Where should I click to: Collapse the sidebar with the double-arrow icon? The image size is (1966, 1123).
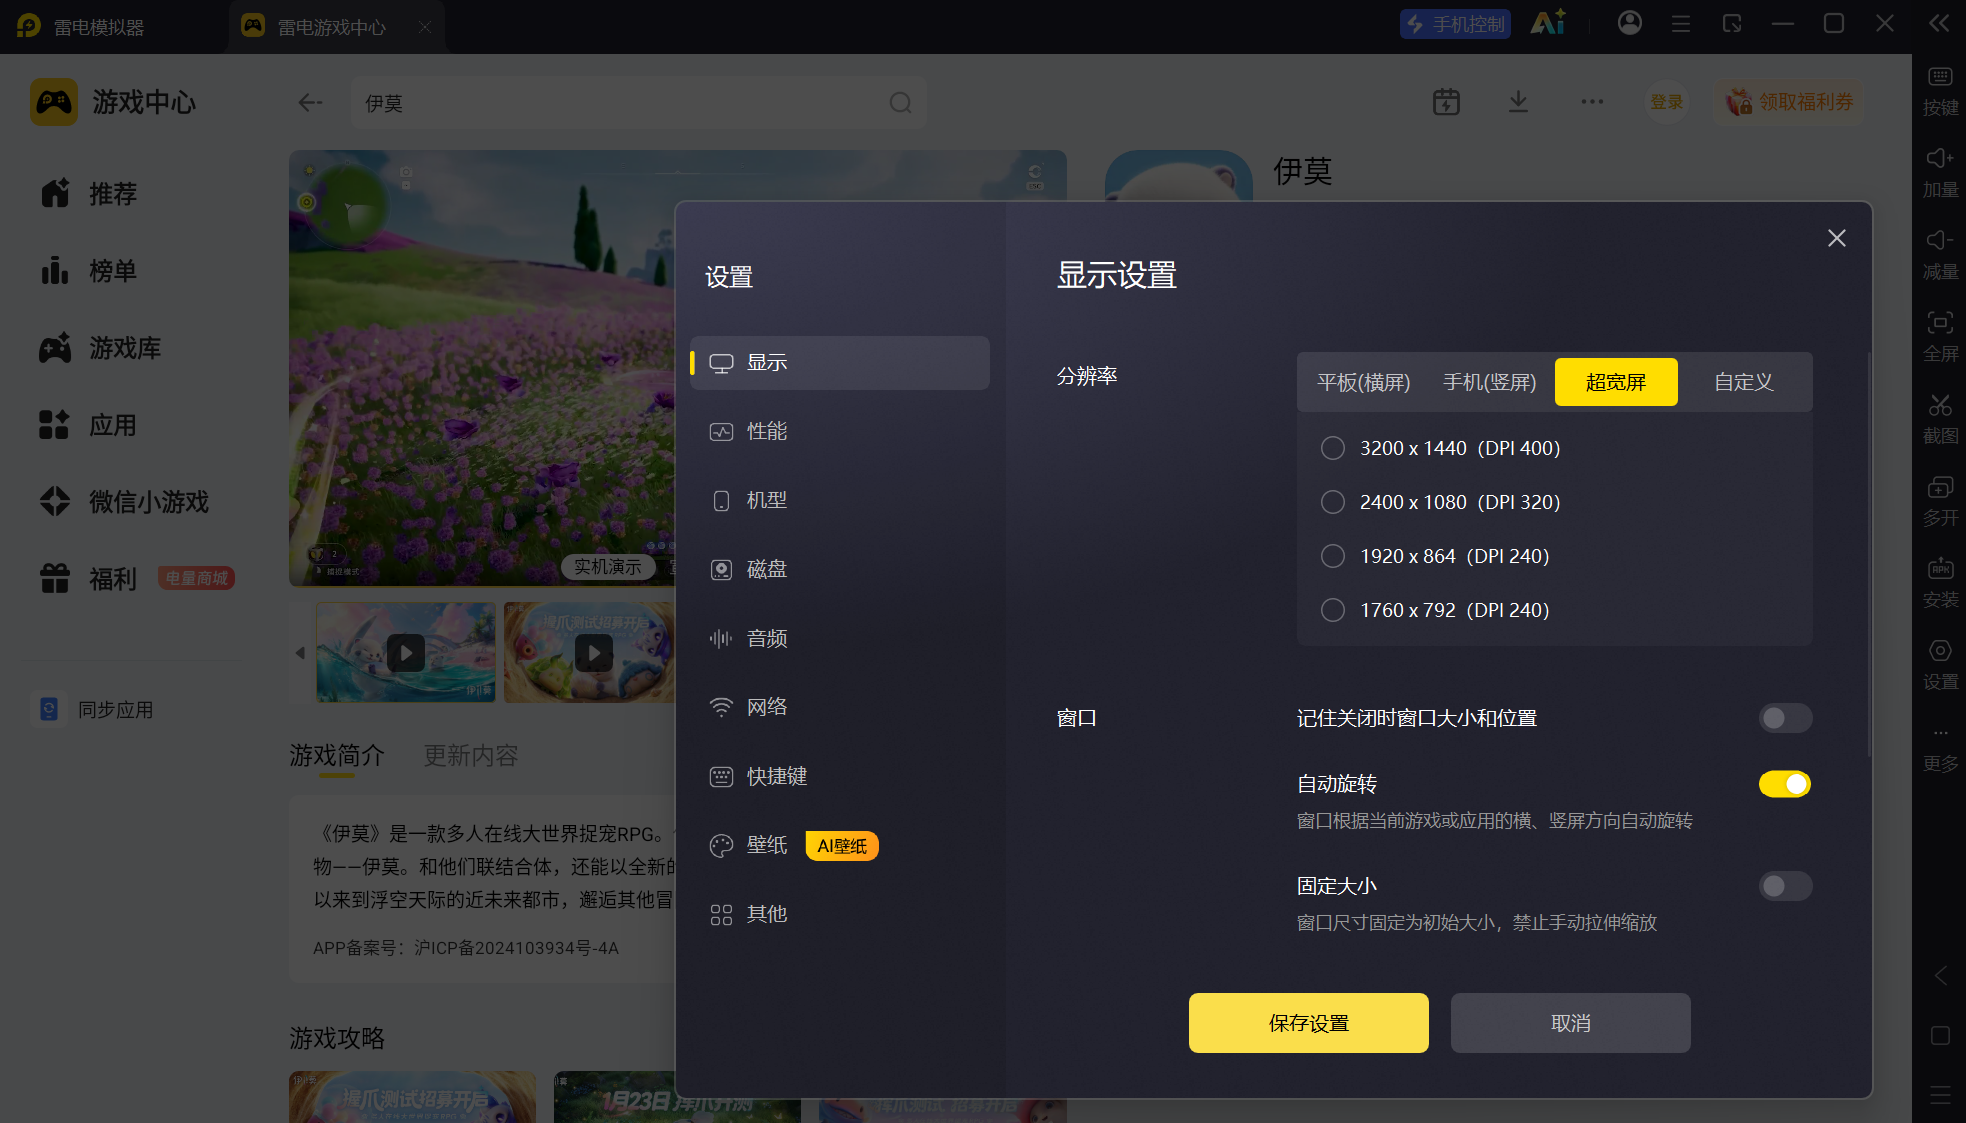1939,23
